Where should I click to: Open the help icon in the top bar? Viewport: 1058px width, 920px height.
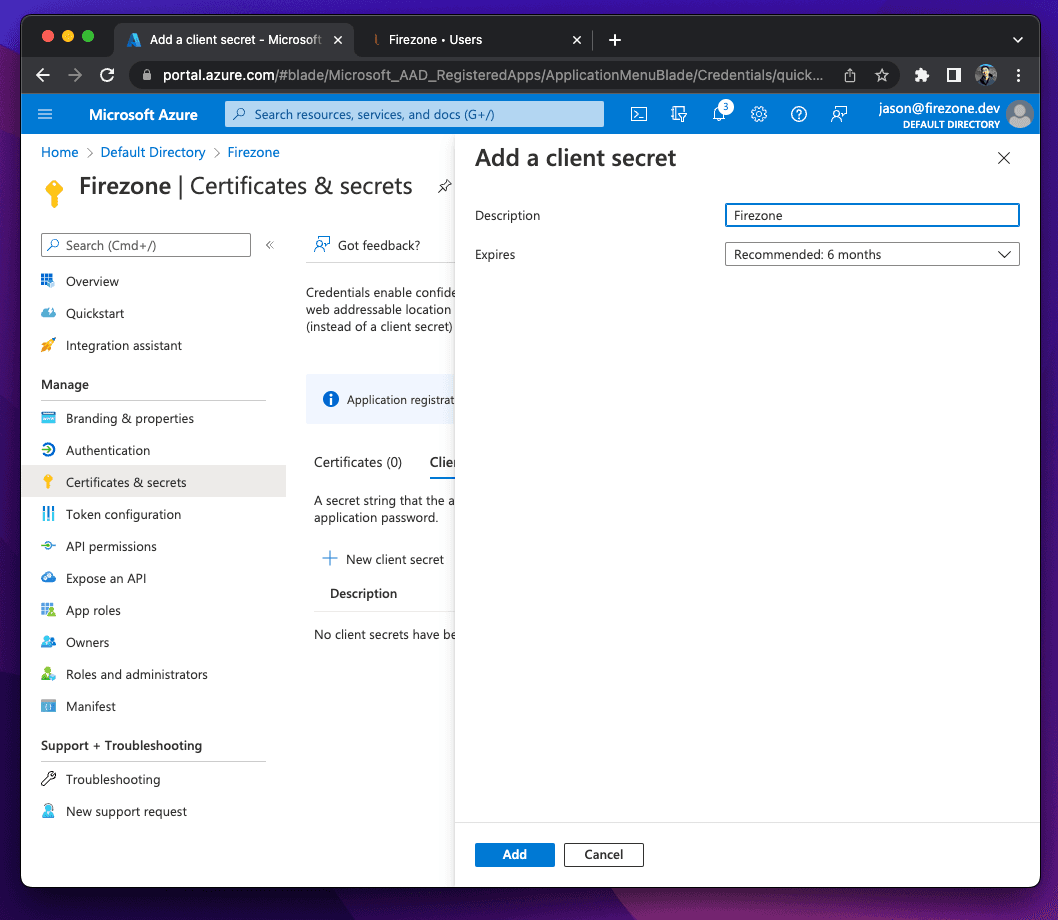(798, 114)
